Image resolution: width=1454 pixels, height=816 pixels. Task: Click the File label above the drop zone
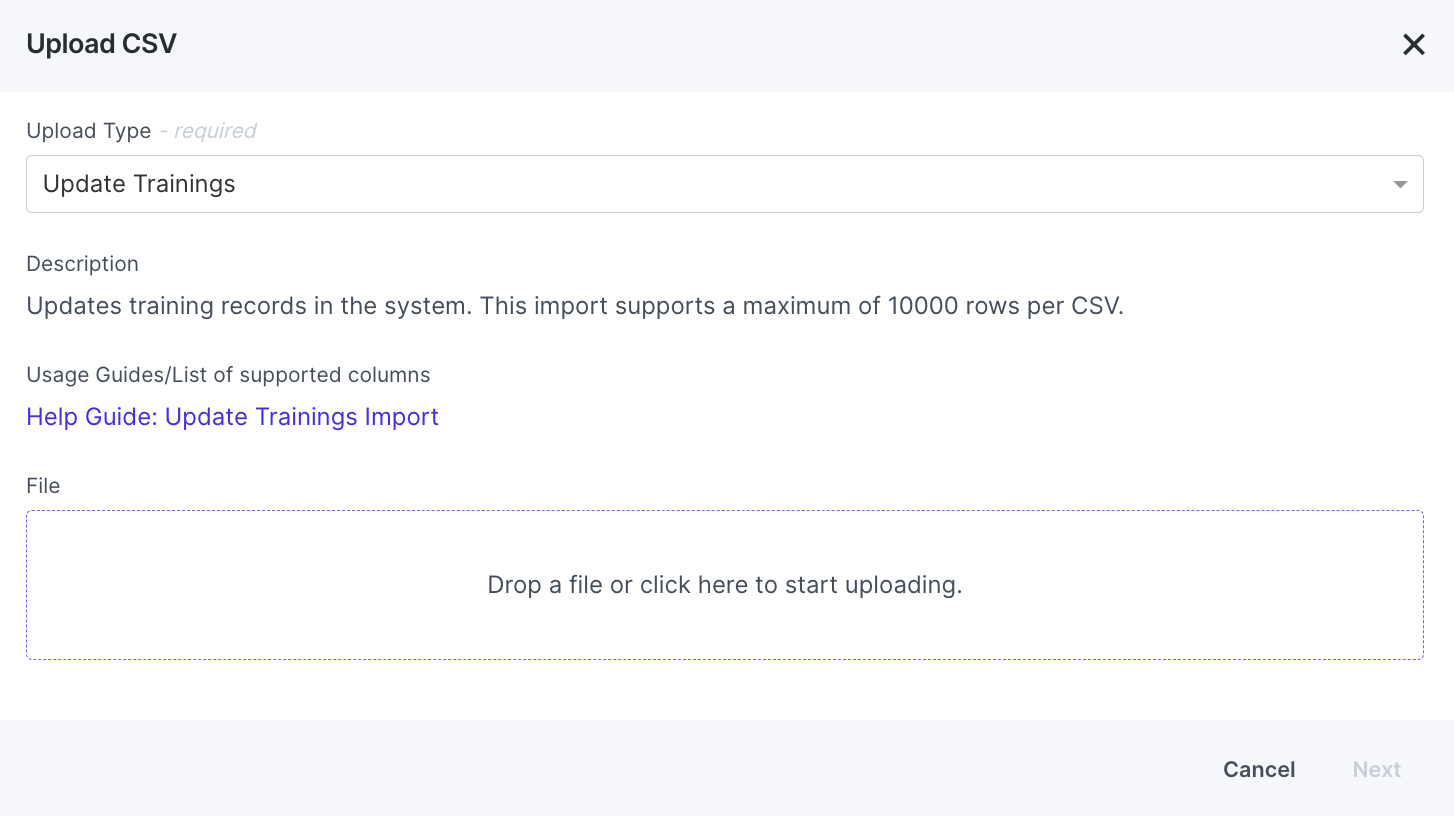[x=43, y=485]
